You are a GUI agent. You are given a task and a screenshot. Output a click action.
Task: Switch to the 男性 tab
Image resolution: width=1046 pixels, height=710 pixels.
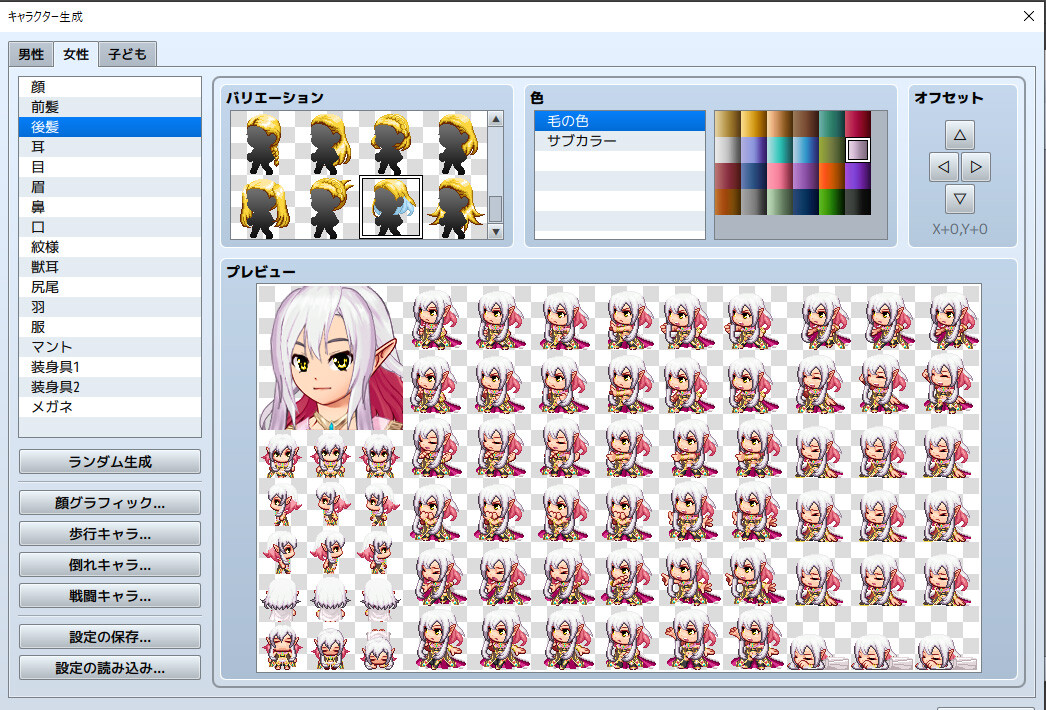point(30,54)
